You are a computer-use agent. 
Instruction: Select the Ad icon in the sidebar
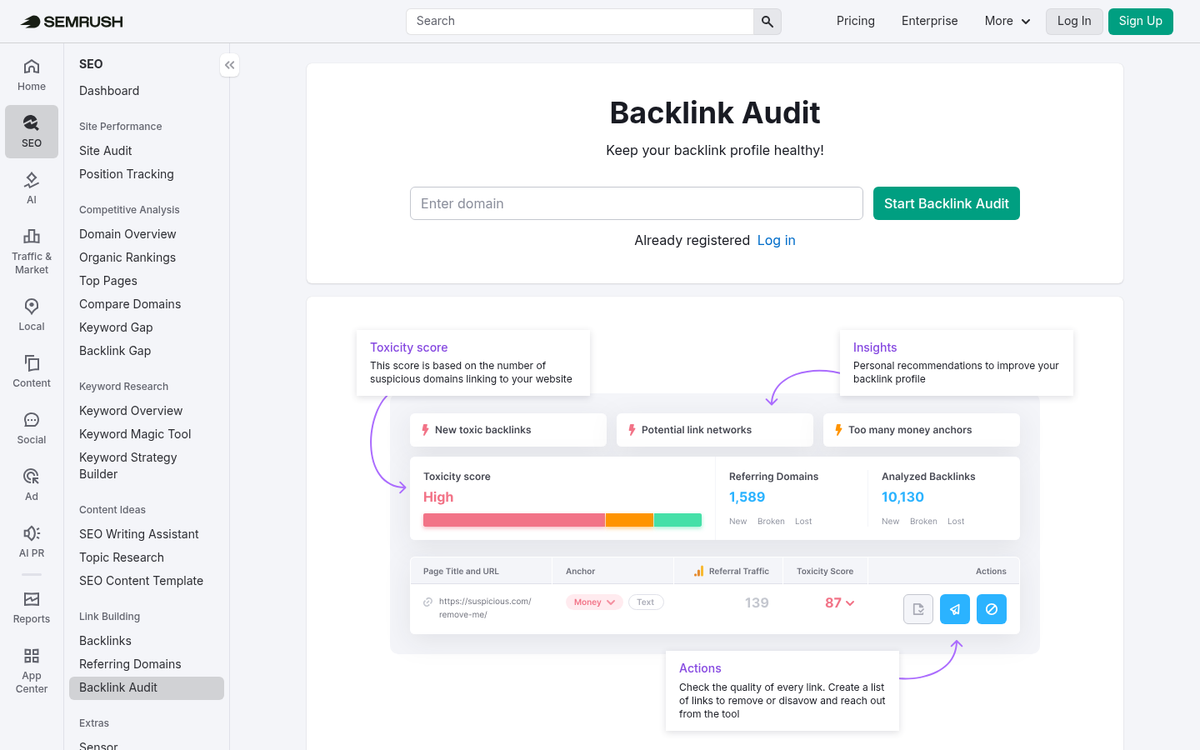coord(31,483)
